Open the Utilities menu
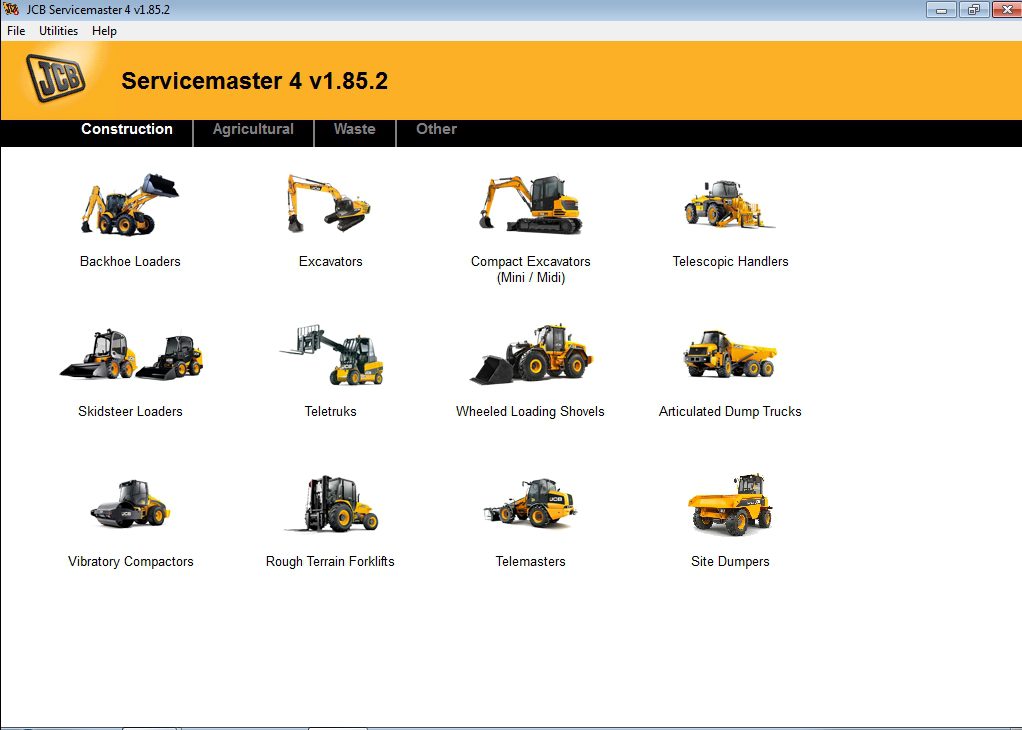 pos(57,31)
